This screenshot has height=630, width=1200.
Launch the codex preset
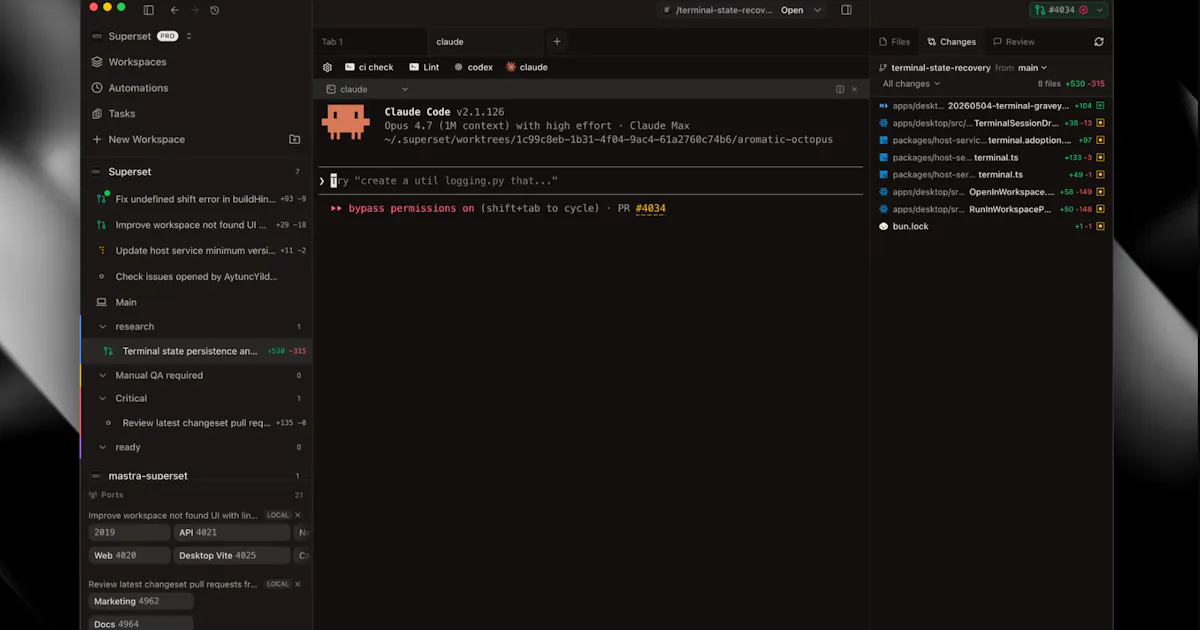(473, 67)
